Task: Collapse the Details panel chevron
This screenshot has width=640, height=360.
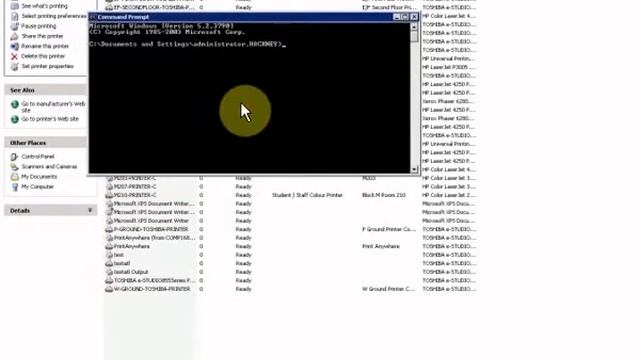Action: pyautogui.click(x=90, y=210)
